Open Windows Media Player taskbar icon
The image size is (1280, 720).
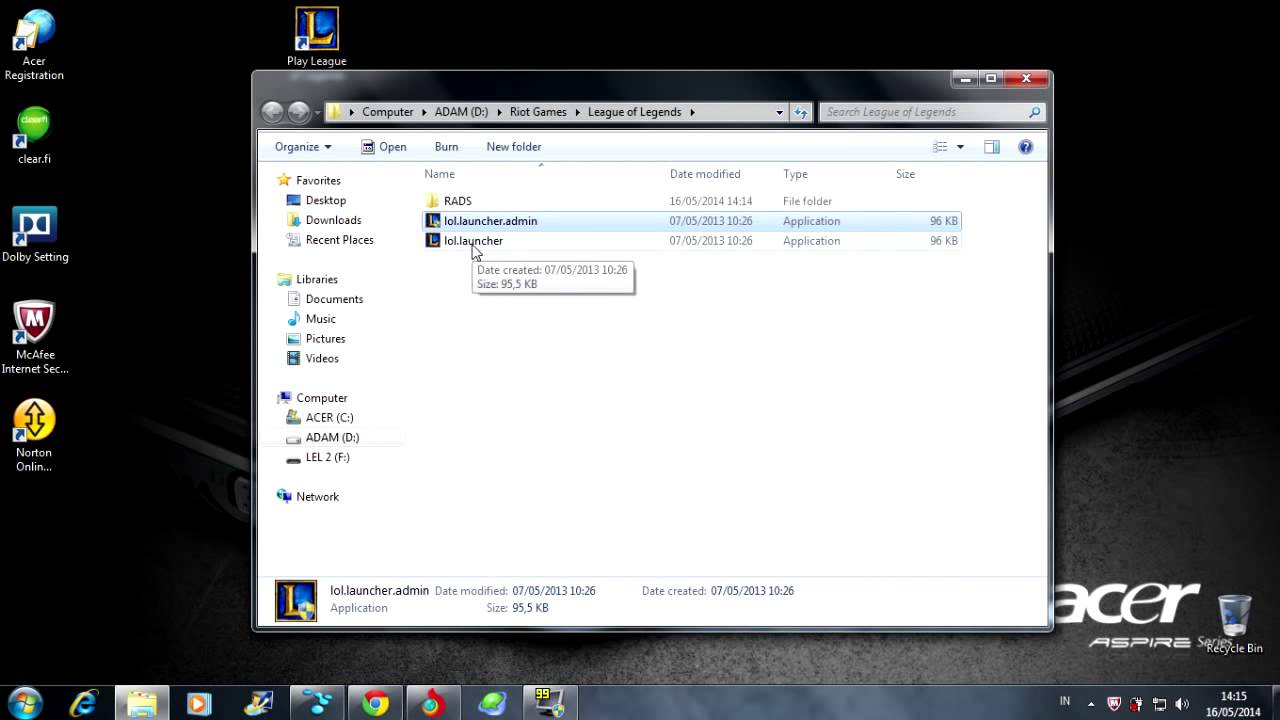(198, 704)
